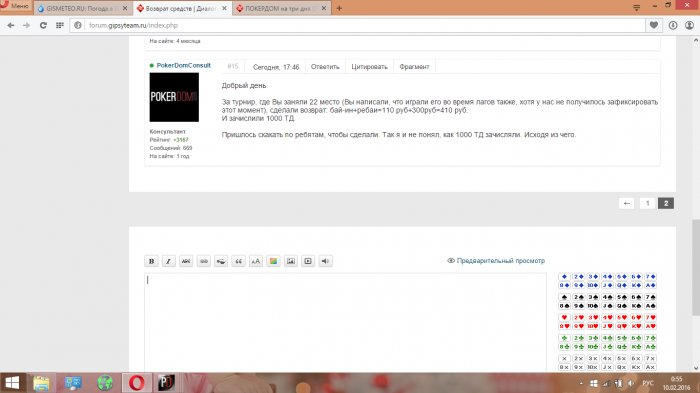The width and height of the screenshot is (700, 393).
Task: Insert the ace of clubs card
Action: [x=650, y=347]
